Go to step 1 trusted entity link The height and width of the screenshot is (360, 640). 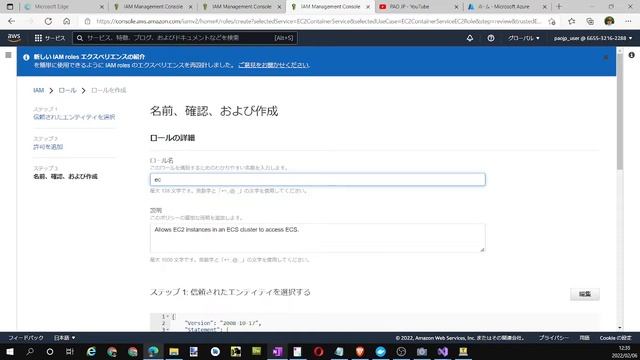(x=74, y=117)
